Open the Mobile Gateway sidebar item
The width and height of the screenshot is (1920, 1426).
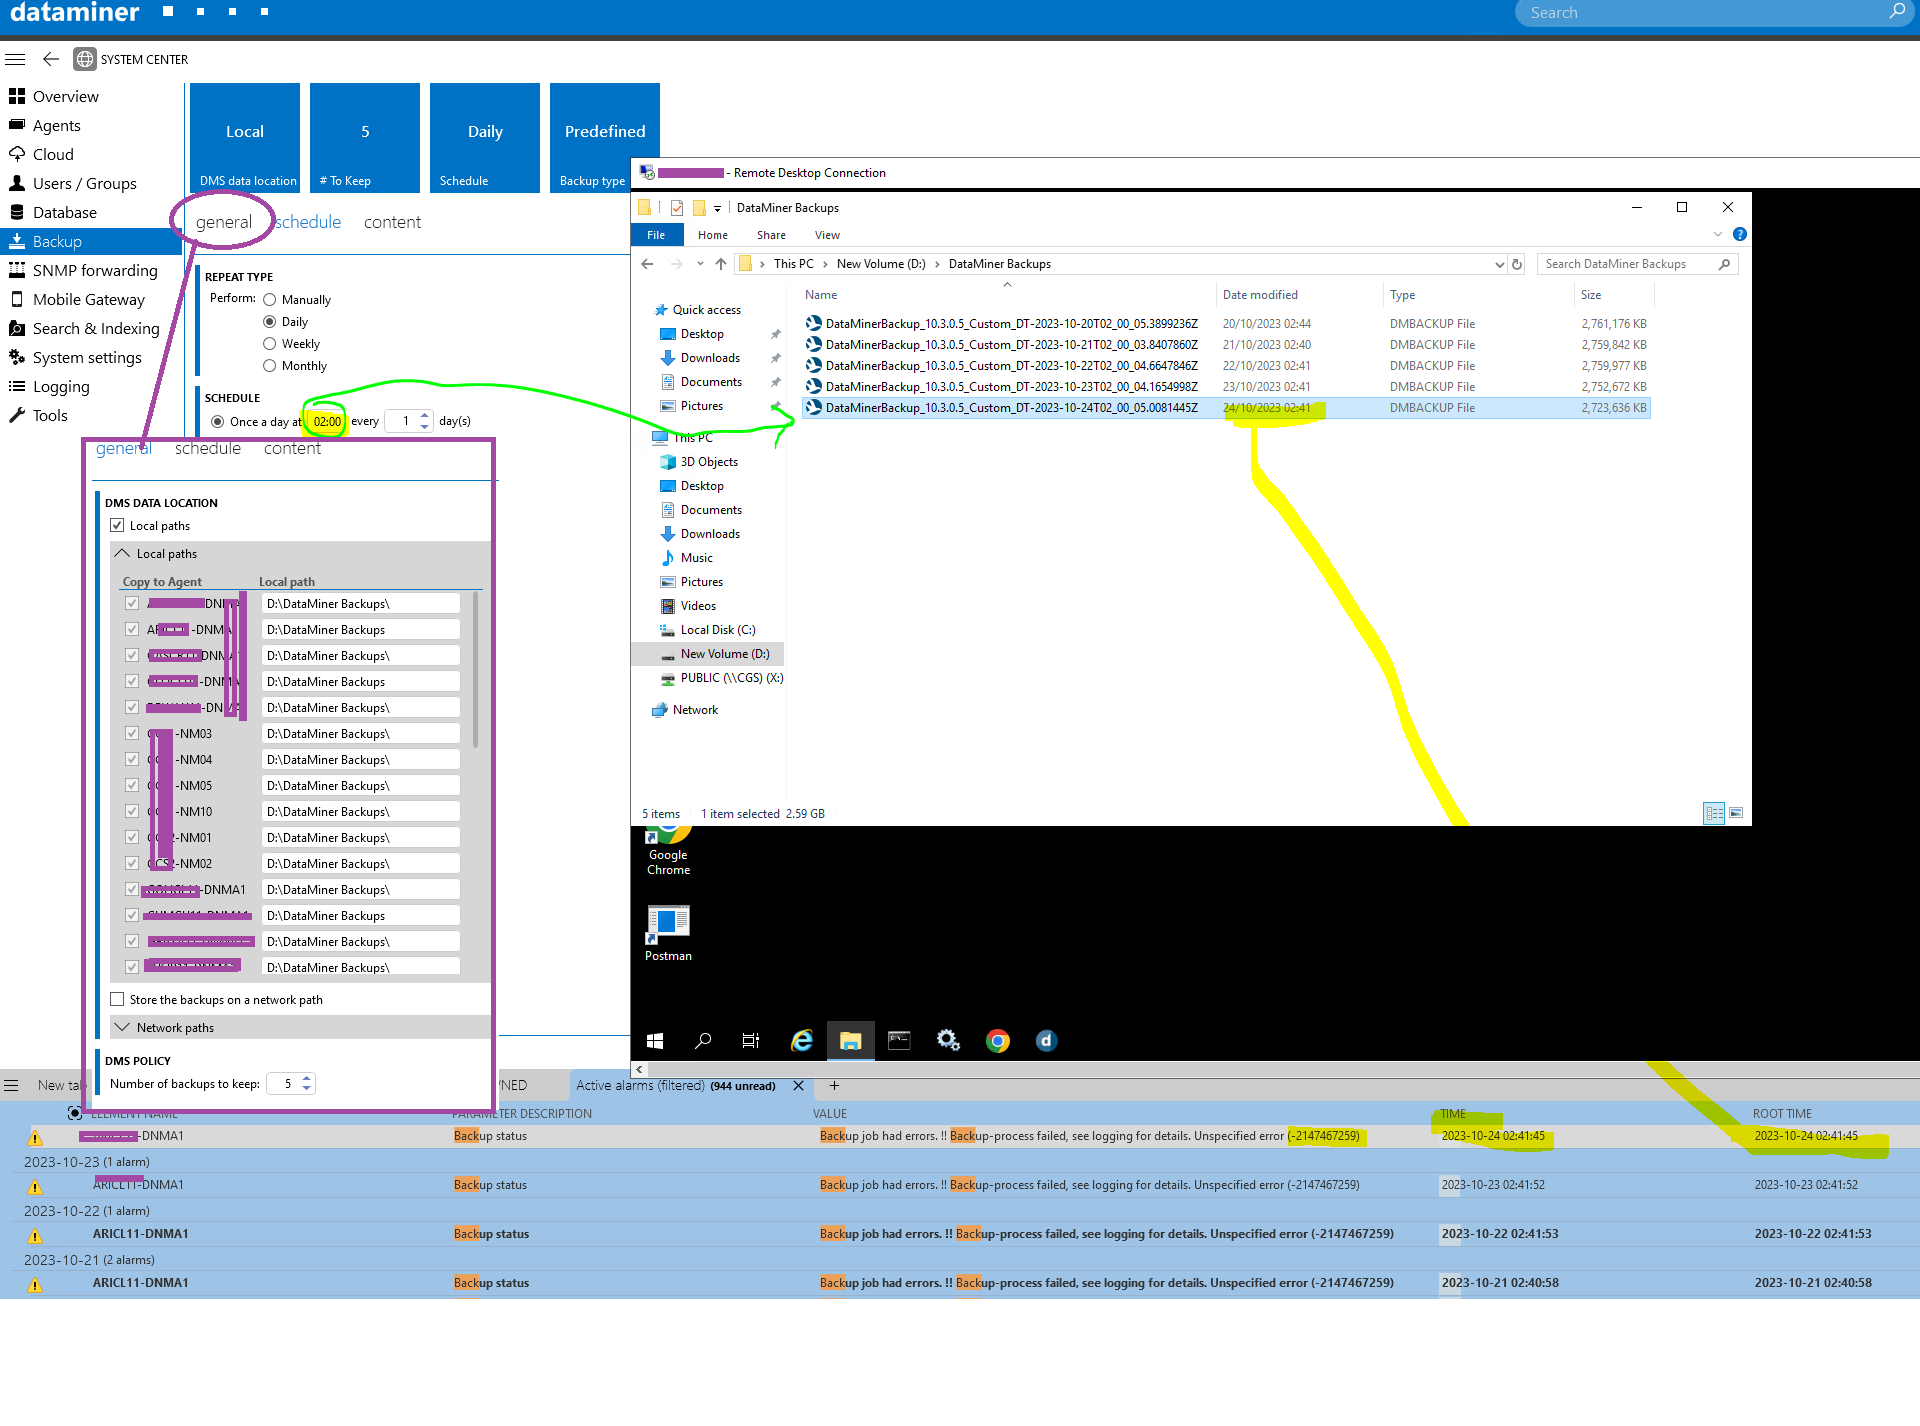coord(91,299)
